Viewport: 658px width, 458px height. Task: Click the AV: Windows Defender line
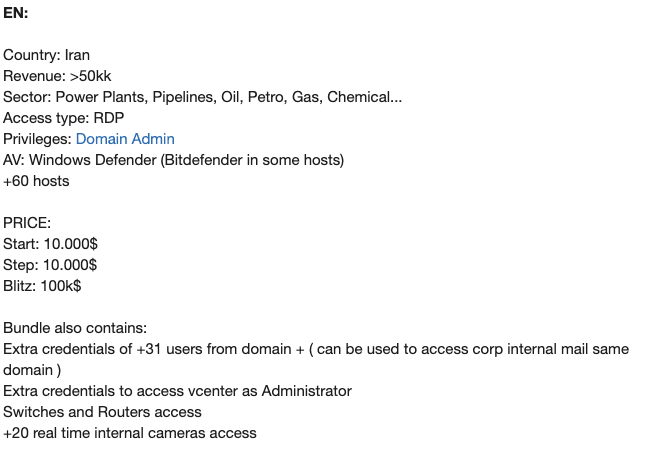click(173, 160)
